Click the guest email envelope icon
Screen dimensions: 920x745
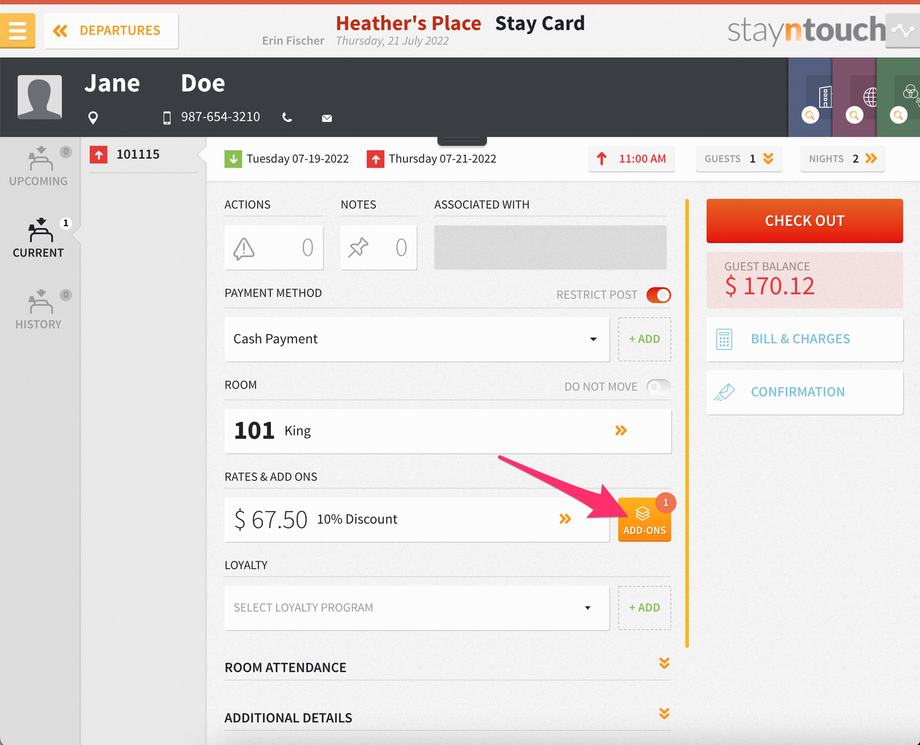[x=327, y=118]
